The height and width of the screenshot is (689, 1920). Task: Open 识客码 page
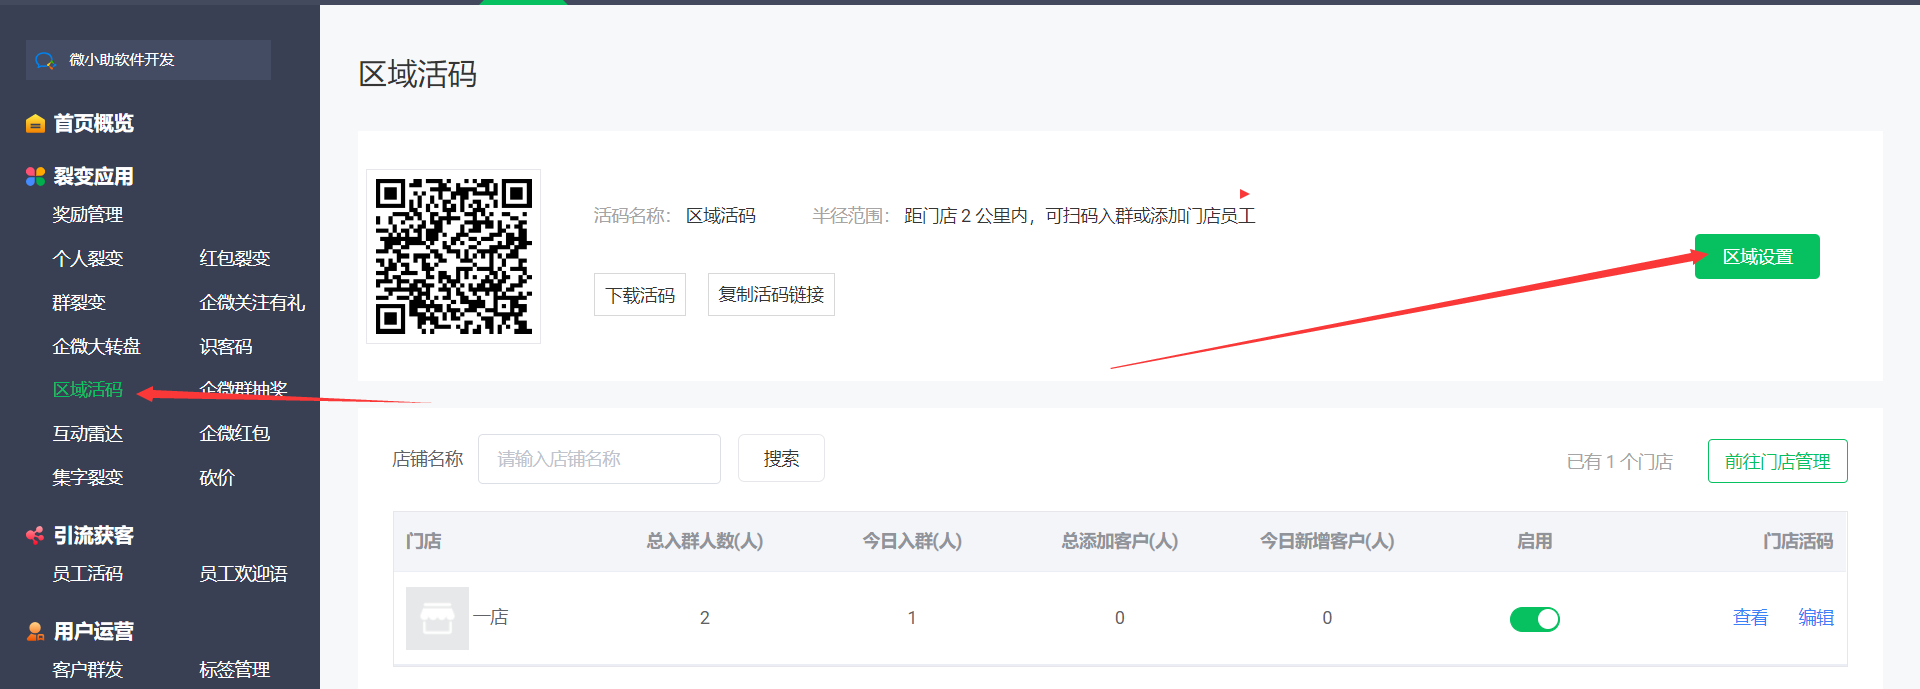click(x=226, y=347)
